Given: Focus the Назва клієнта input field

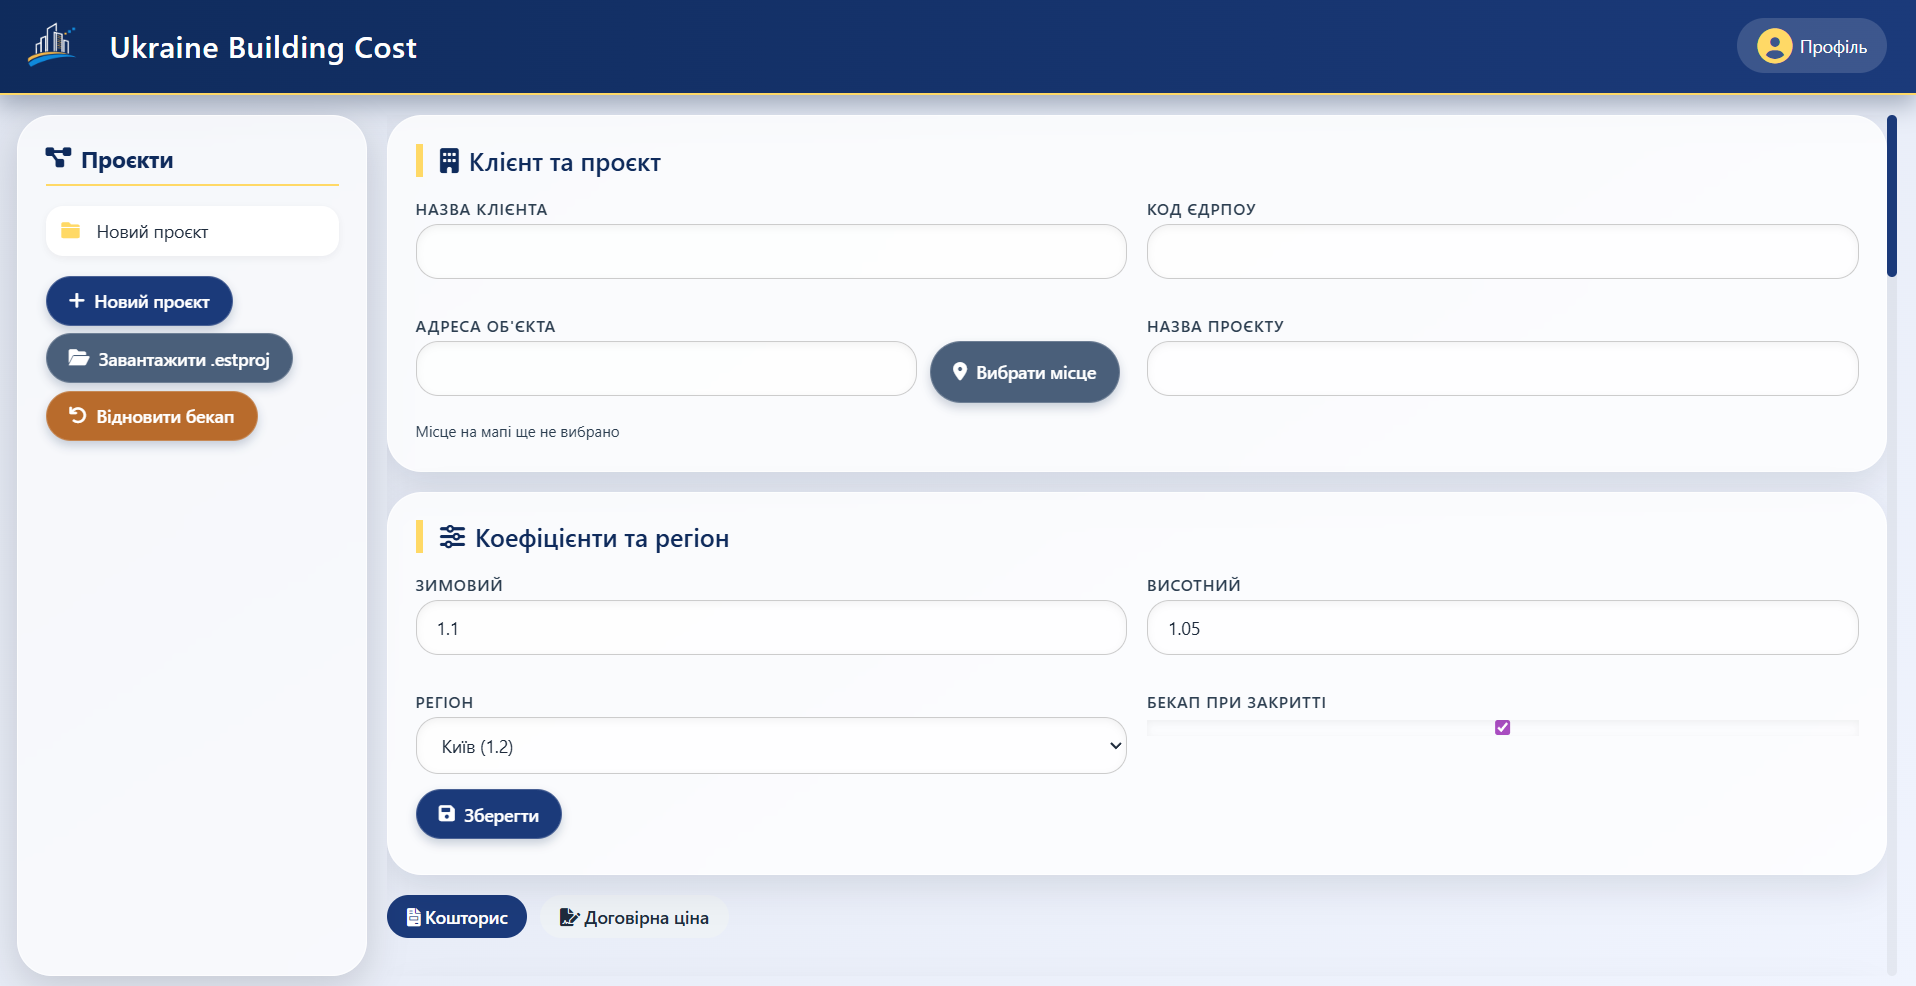Looking at the screenshot, I should (x=771, y=251).
